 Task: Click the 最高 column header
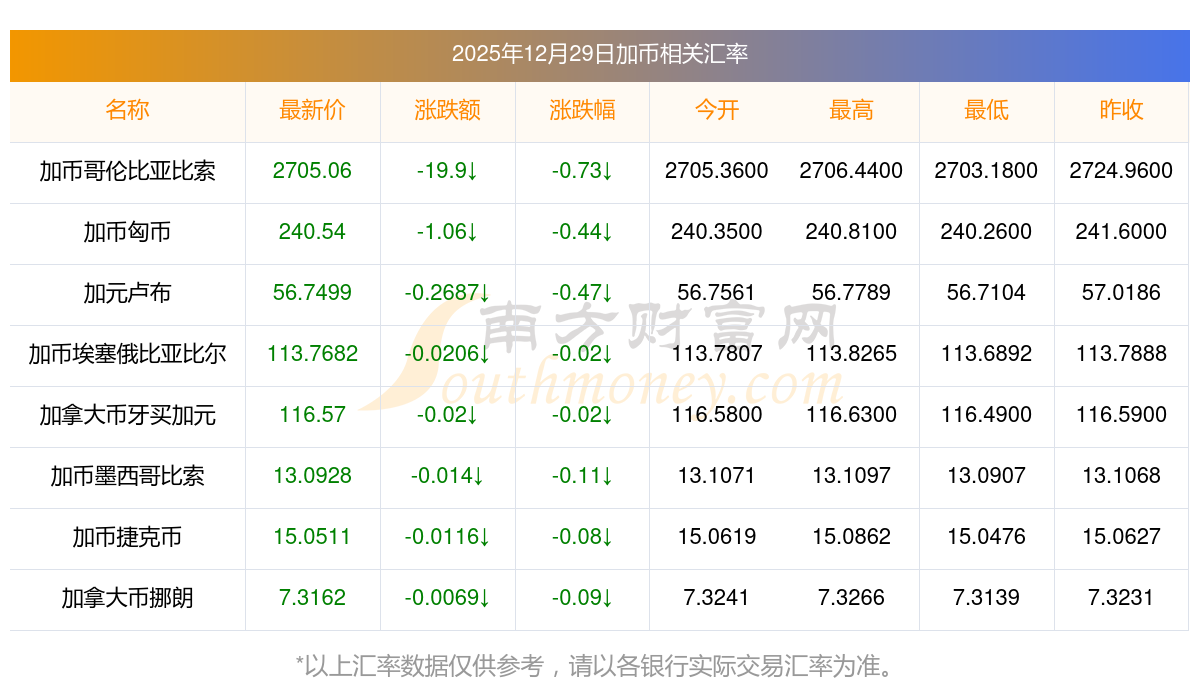851,110
